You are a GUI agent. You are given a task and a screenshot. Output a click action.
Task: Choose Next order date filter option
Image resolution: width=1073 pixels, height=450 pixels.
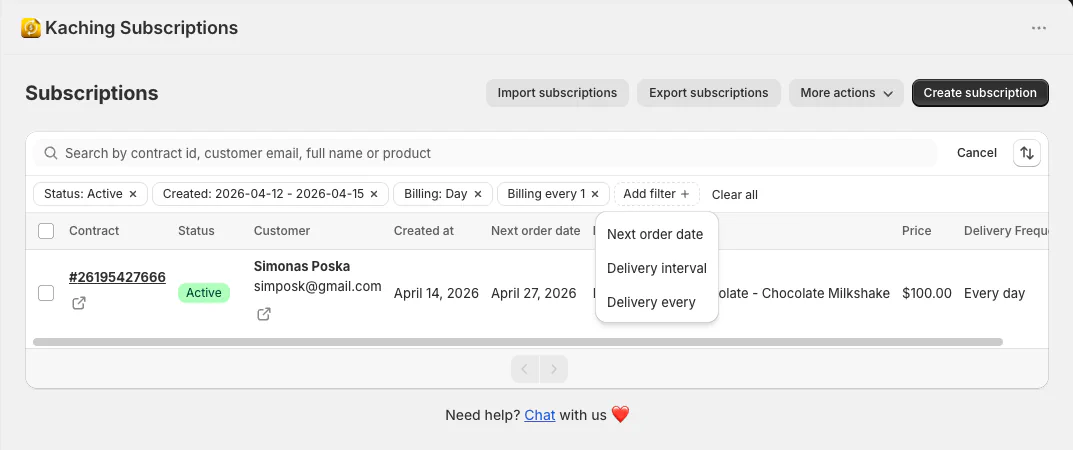point(656,234)
